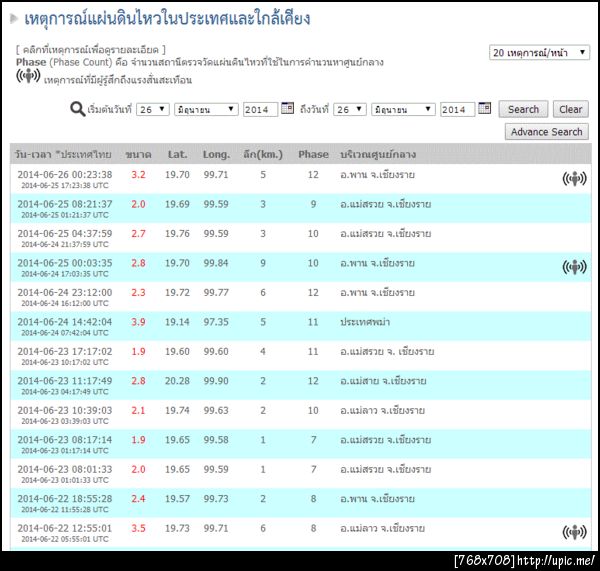Open the 2014-06-24 14:42:04 earthquake event
Screen dimensions: 600x571
point(301,326)
